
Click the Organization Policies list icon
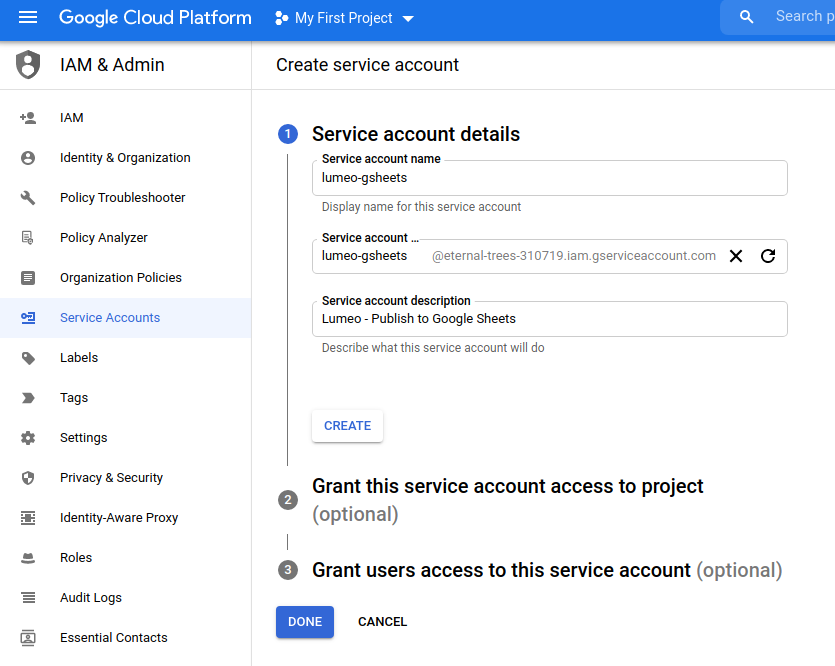pos(28,277)
